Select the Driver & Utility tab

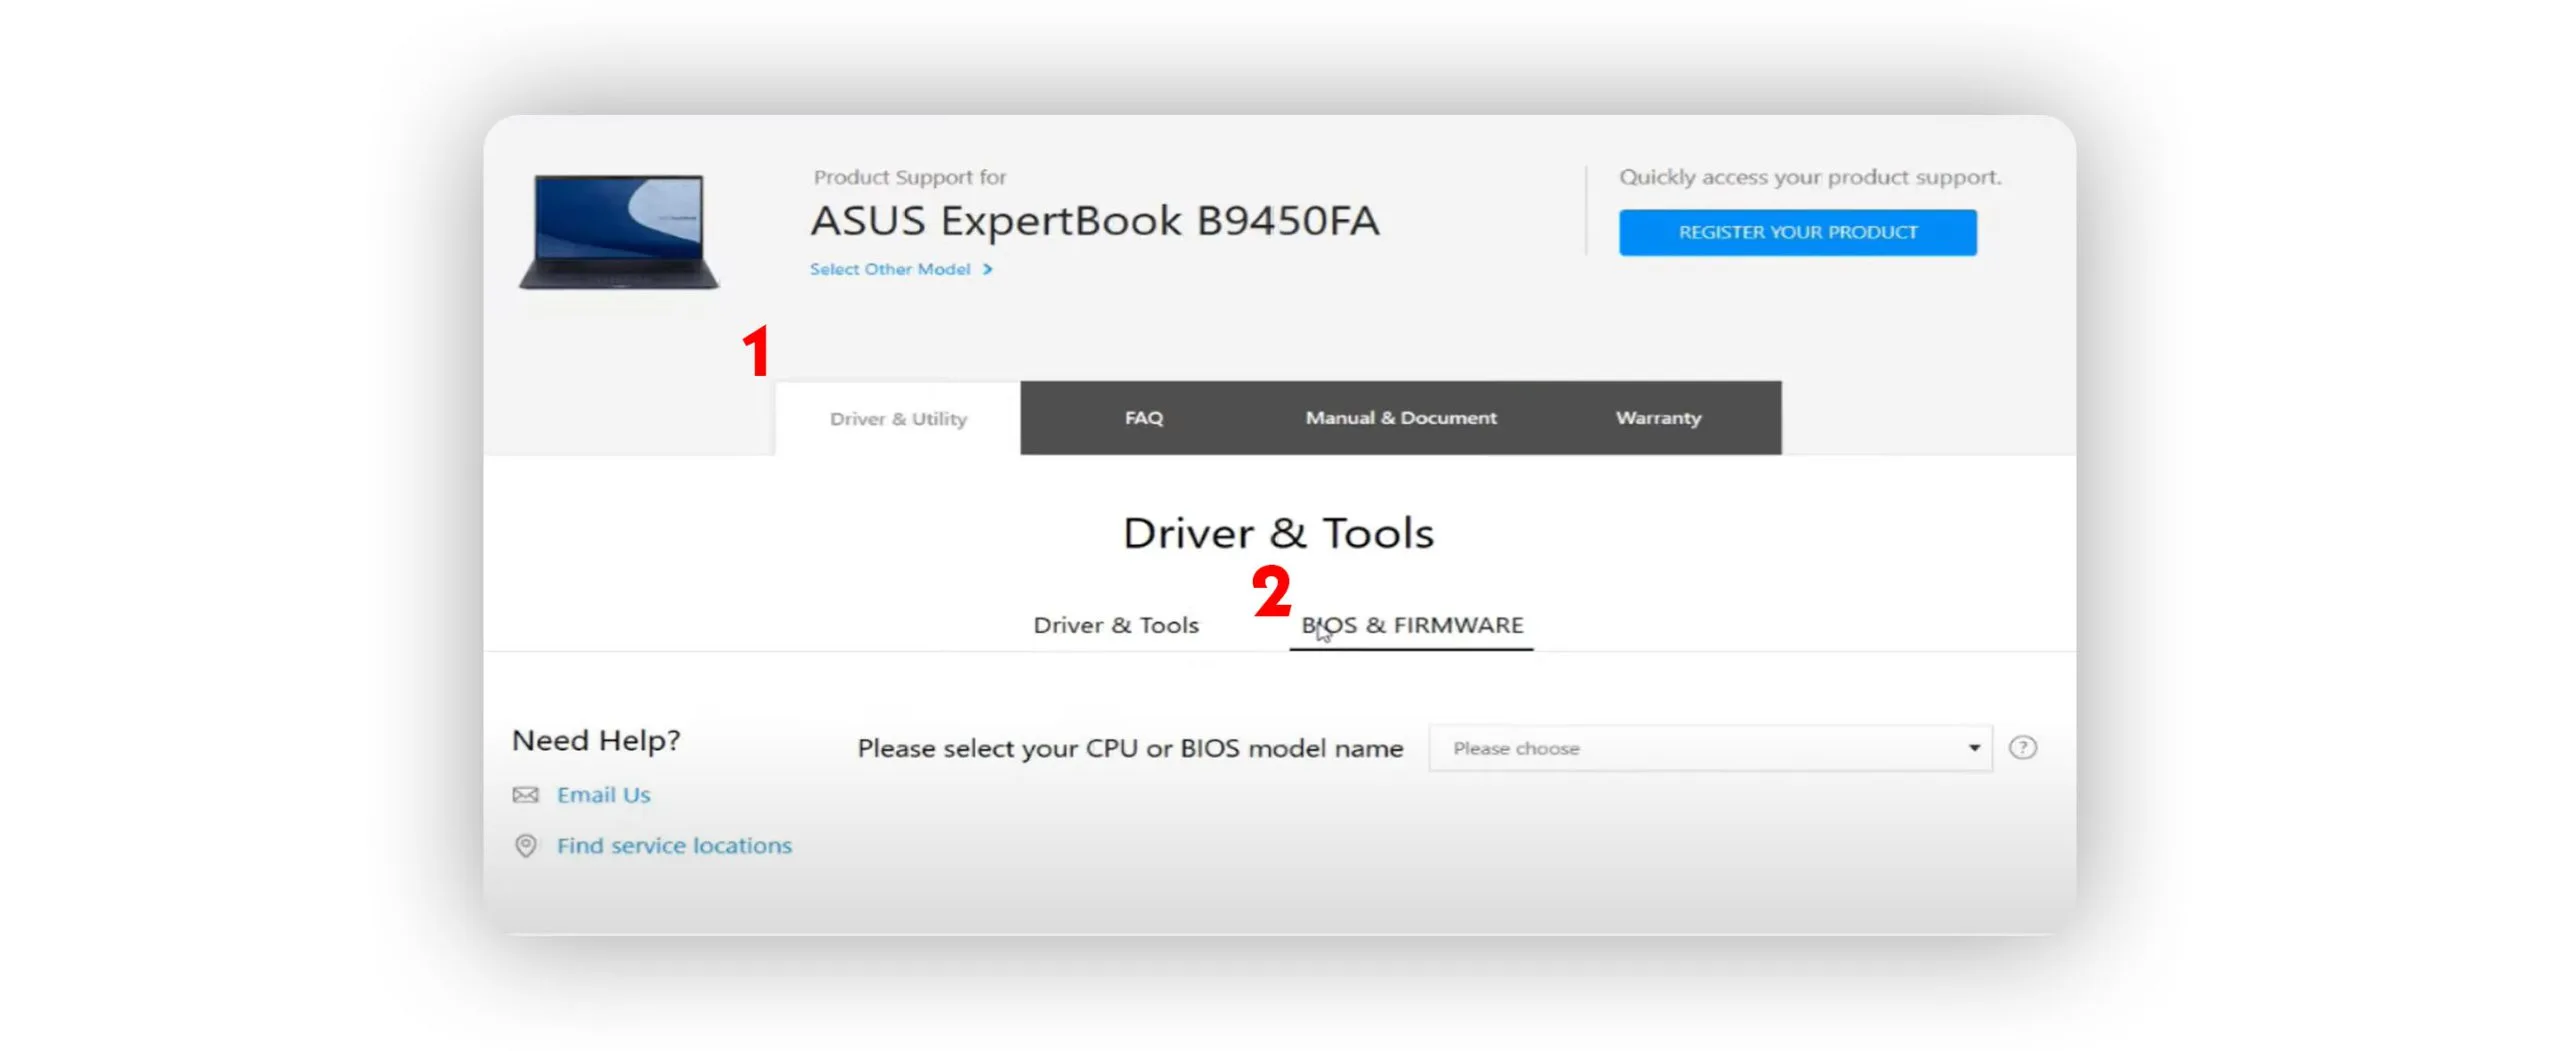point(897,419)
